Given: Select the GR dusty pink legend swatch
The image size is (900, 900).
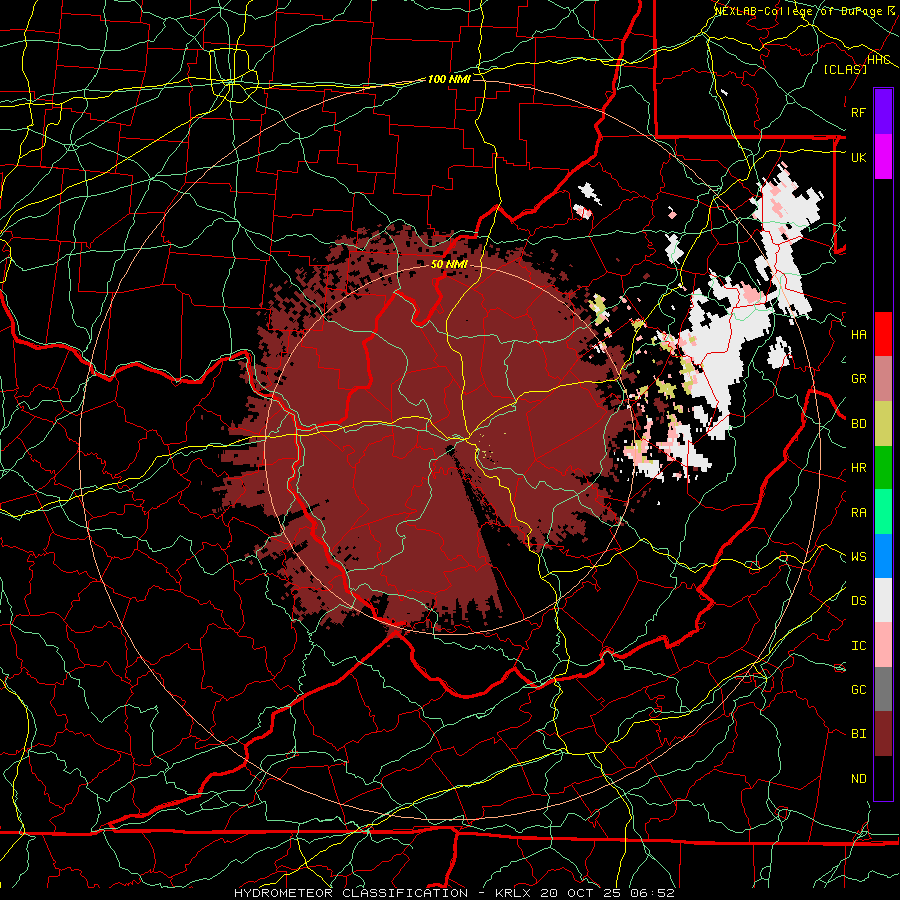Looking at the screenshot, I should click(883, 379).
